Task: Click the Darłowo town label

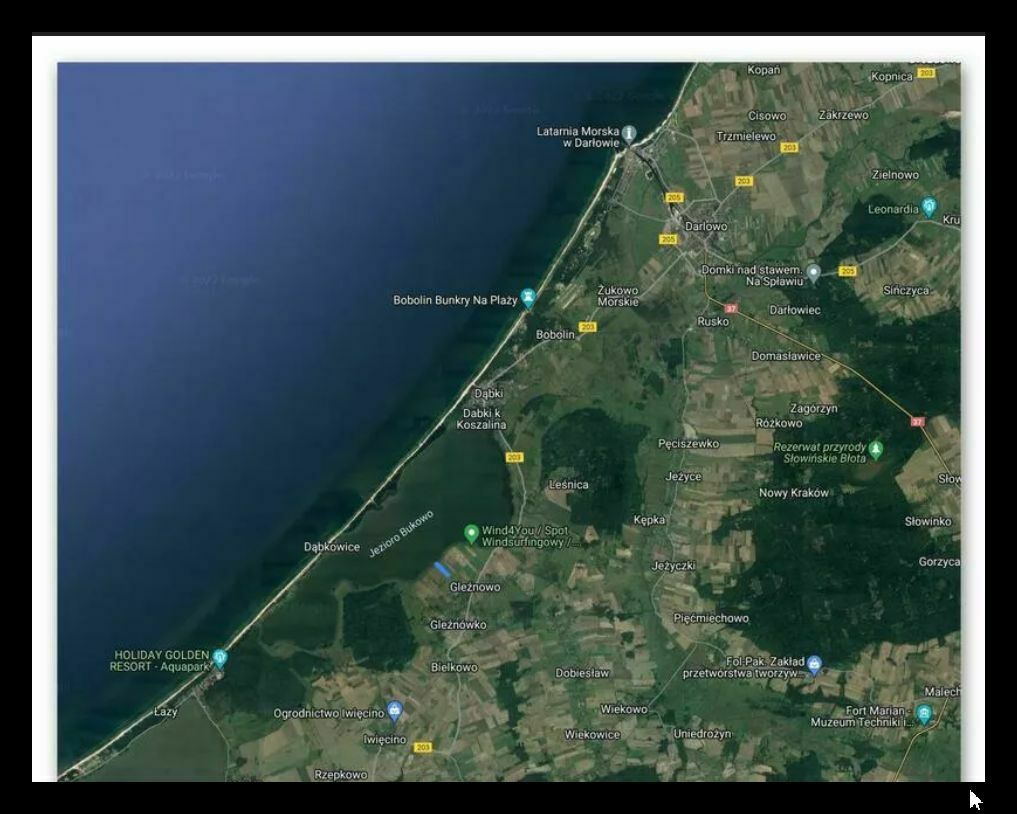Action: 706,226
